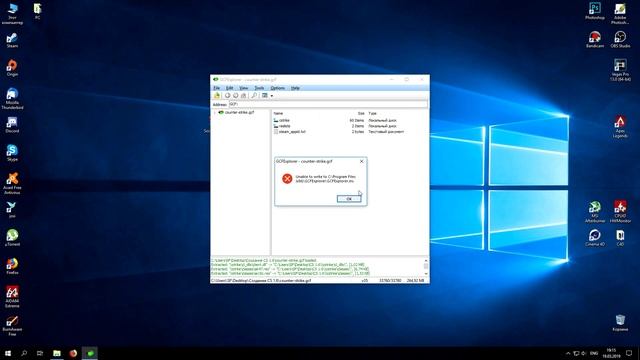Click the Back navigation toolbar icon
The image size is (640, 360).
(227, 96)
